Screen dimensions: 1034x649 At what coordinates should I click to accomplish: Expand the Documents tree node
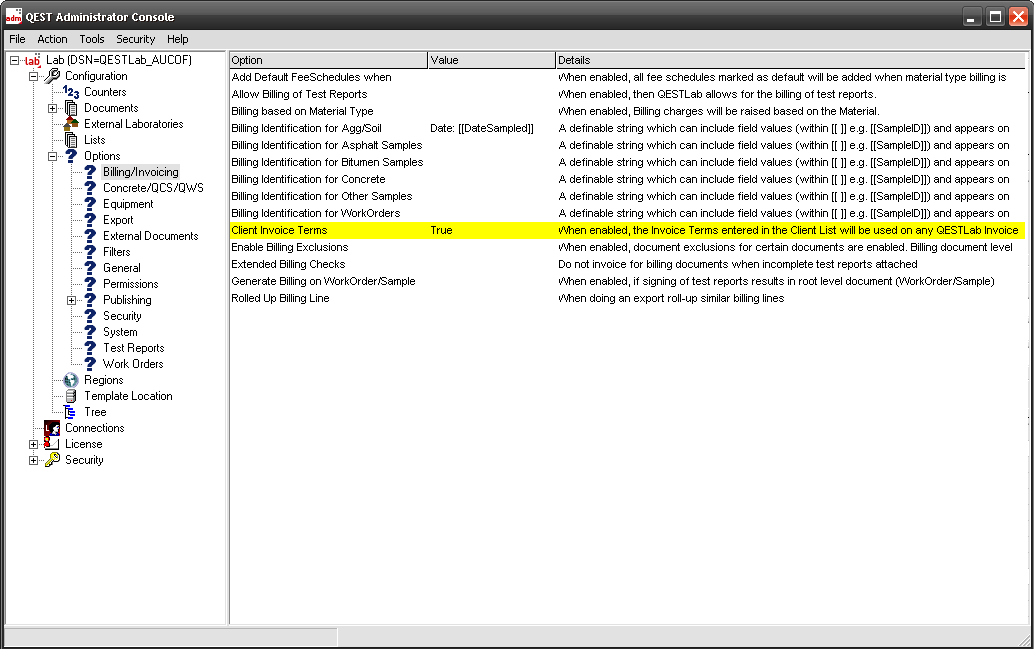(x=53, y=108)
